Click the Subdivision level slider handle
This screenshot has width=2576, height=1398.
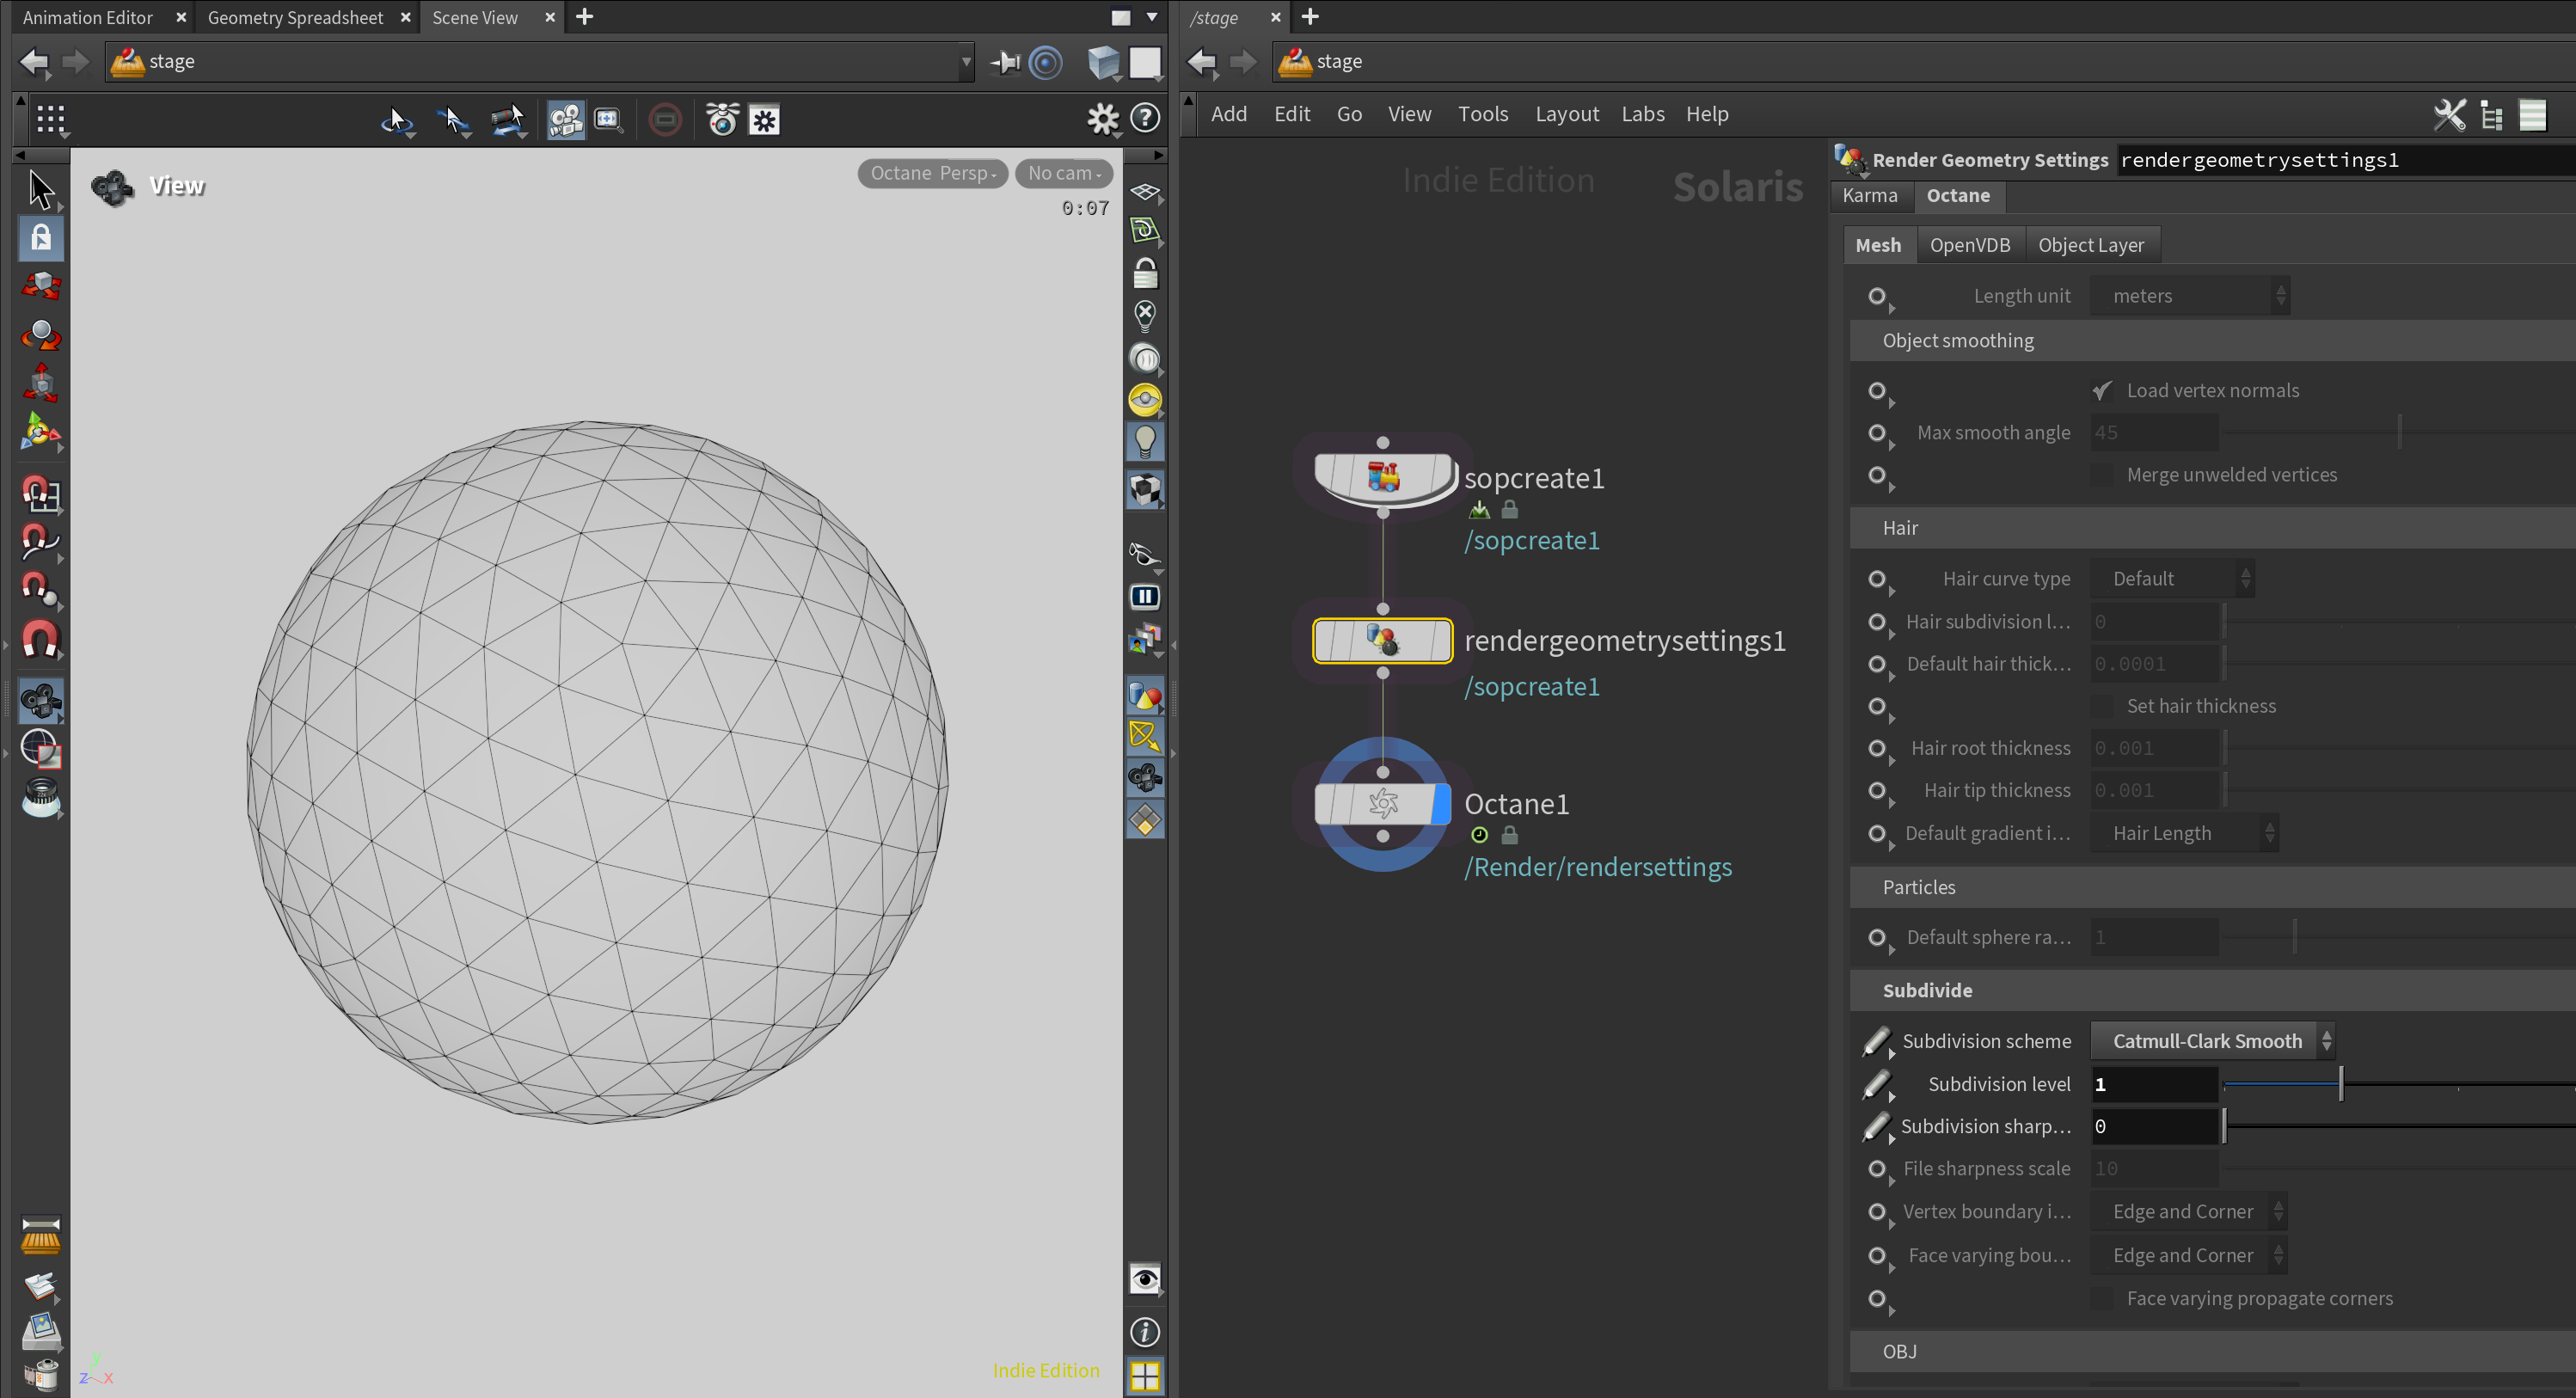[x=2341, y=1084]
